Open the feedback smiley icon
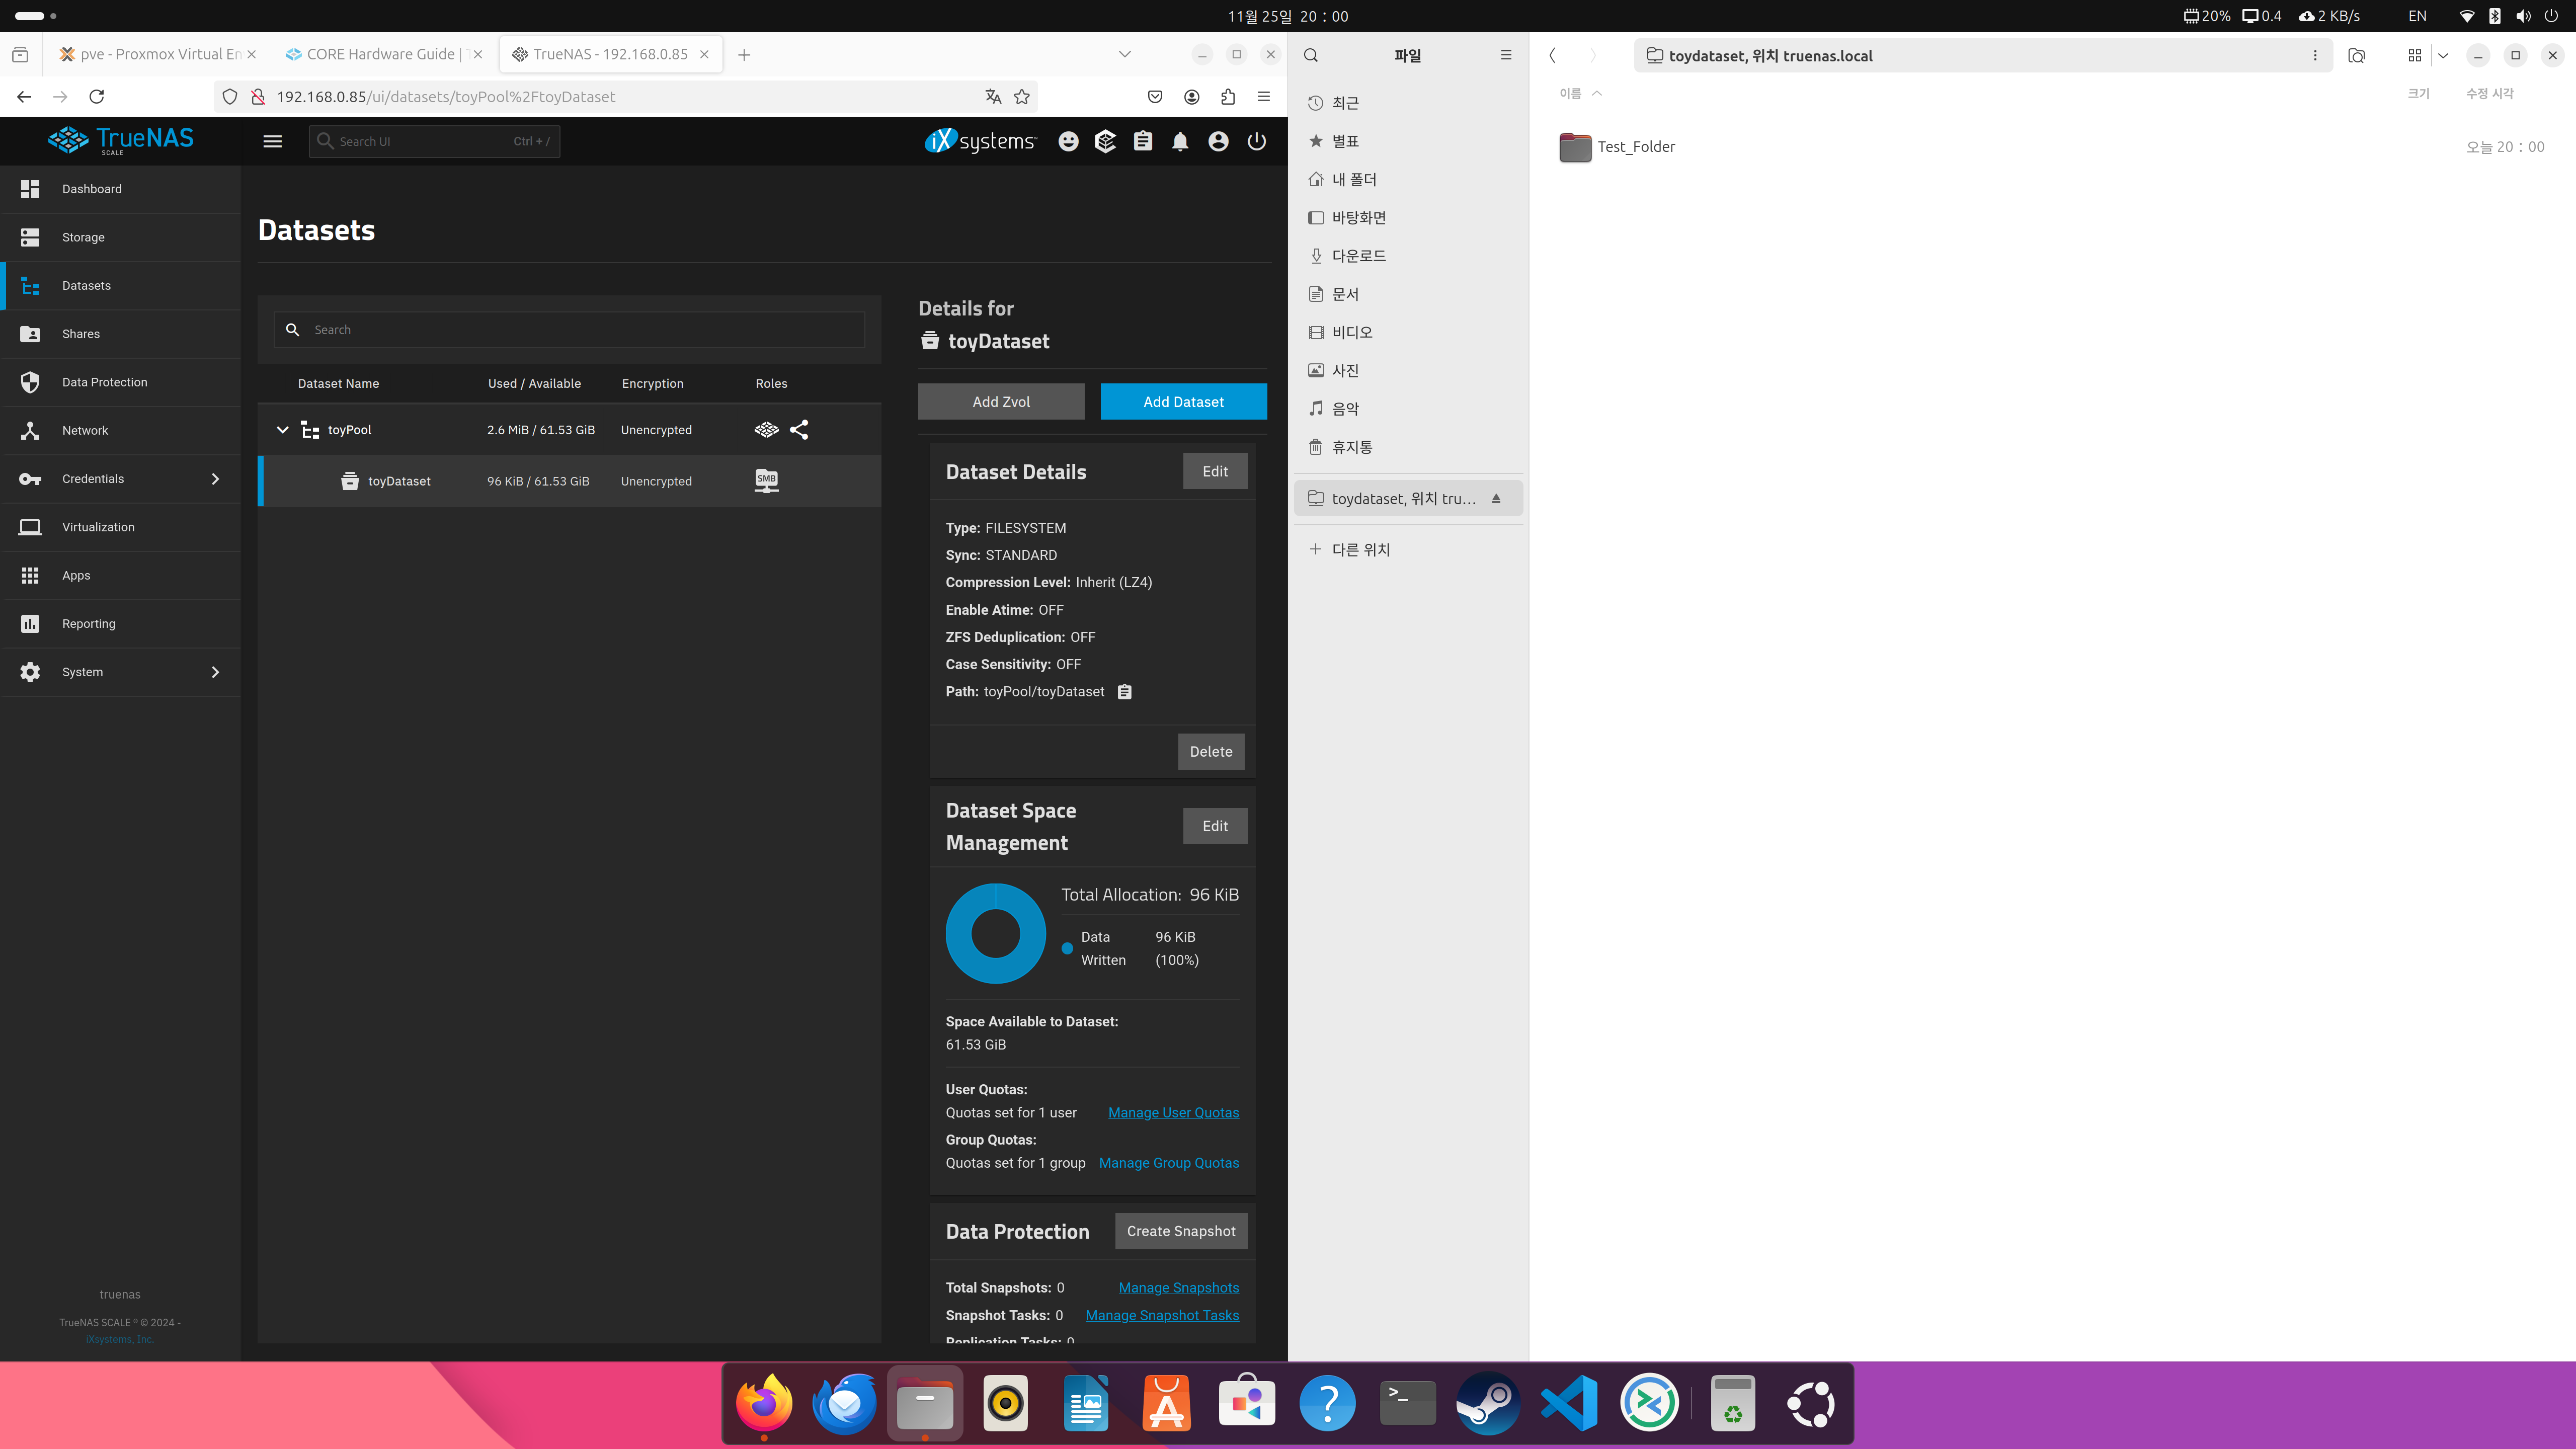The height and width of the screenshot is (1449, 2576). 1068,141
